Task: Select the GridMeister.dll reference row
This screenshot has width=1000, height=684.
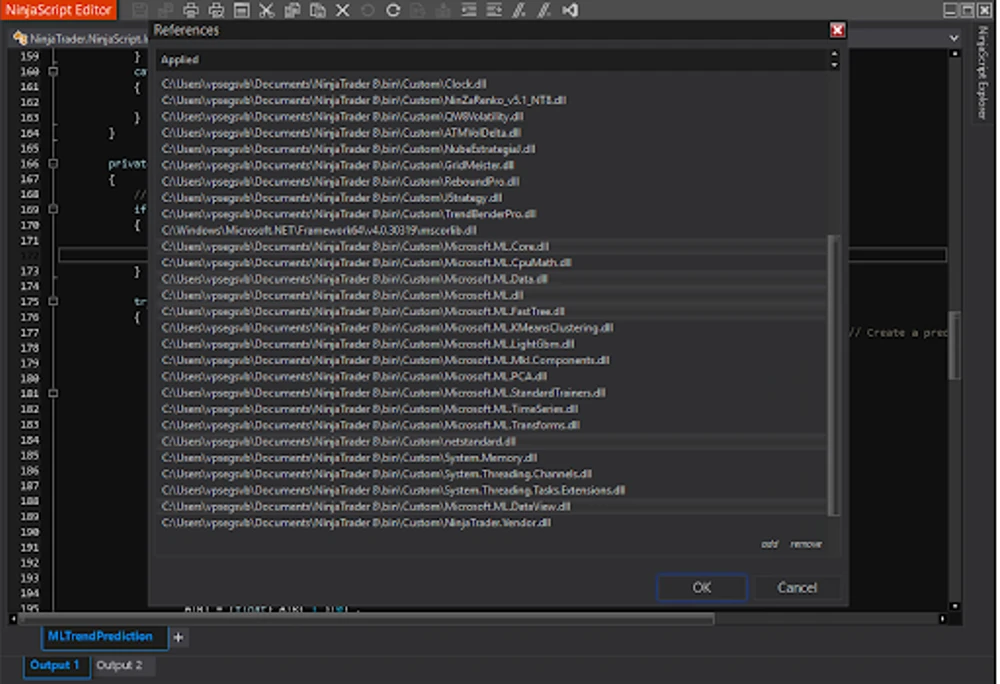Action: [x=491, y=165]
